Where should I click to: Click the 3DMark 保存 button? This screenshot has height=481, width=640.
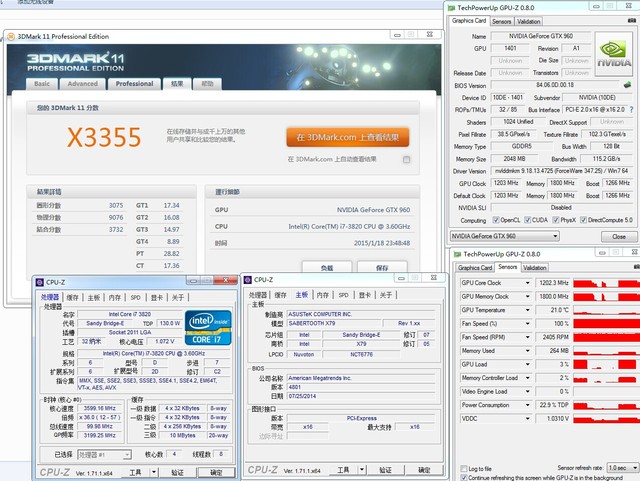click(x=382, y=267)
